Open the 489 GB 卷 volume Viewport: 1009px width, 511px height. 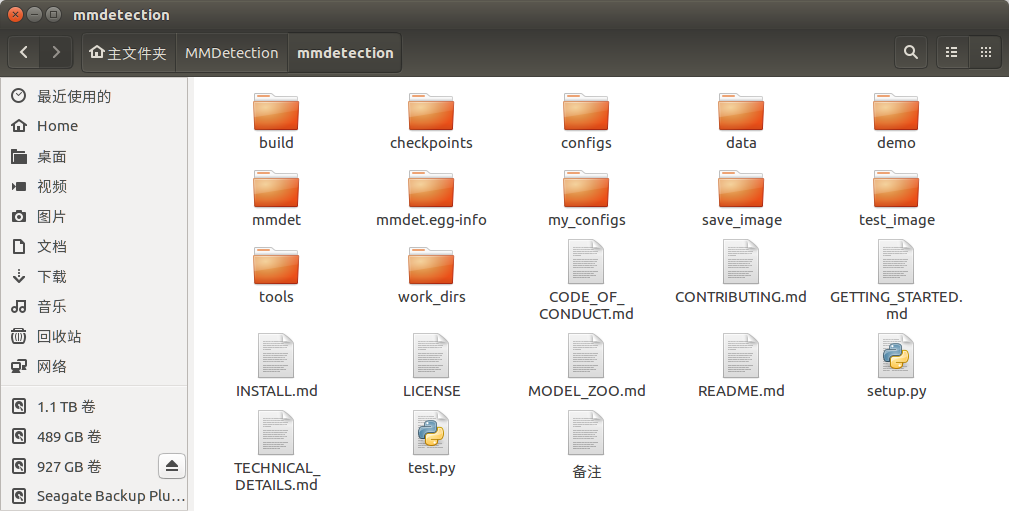pos(94,436)
